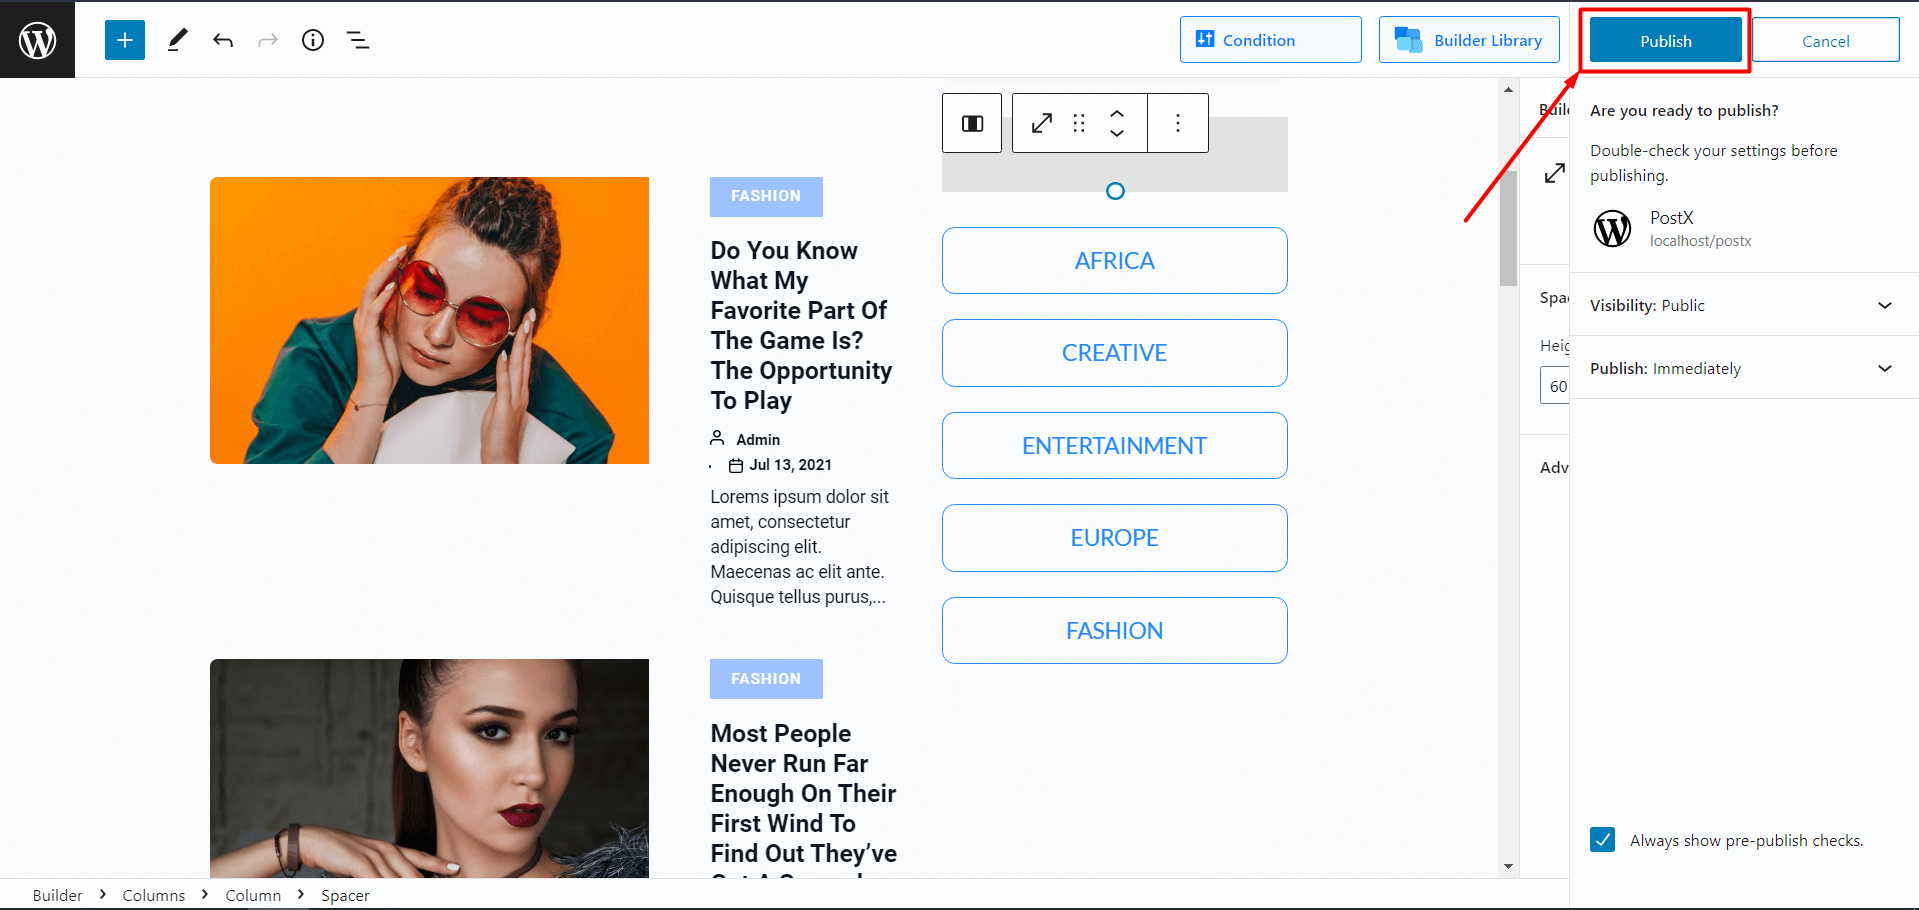
Task: Uncheck Always show pre-publish checks
Action: click(x=1602, y=840)
